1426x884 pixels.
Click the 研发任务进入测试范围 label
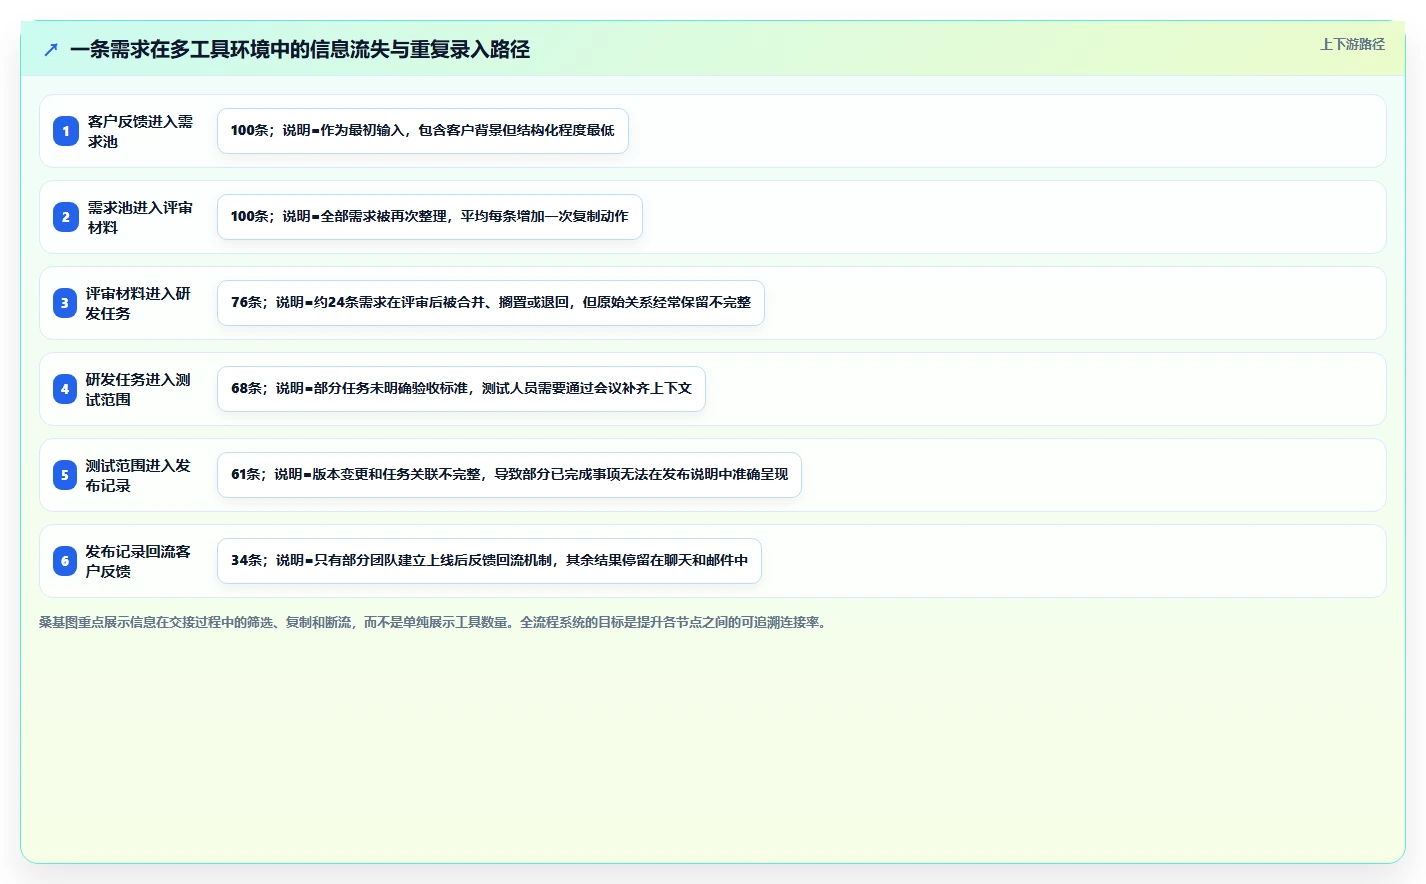[x=138, y=389]
